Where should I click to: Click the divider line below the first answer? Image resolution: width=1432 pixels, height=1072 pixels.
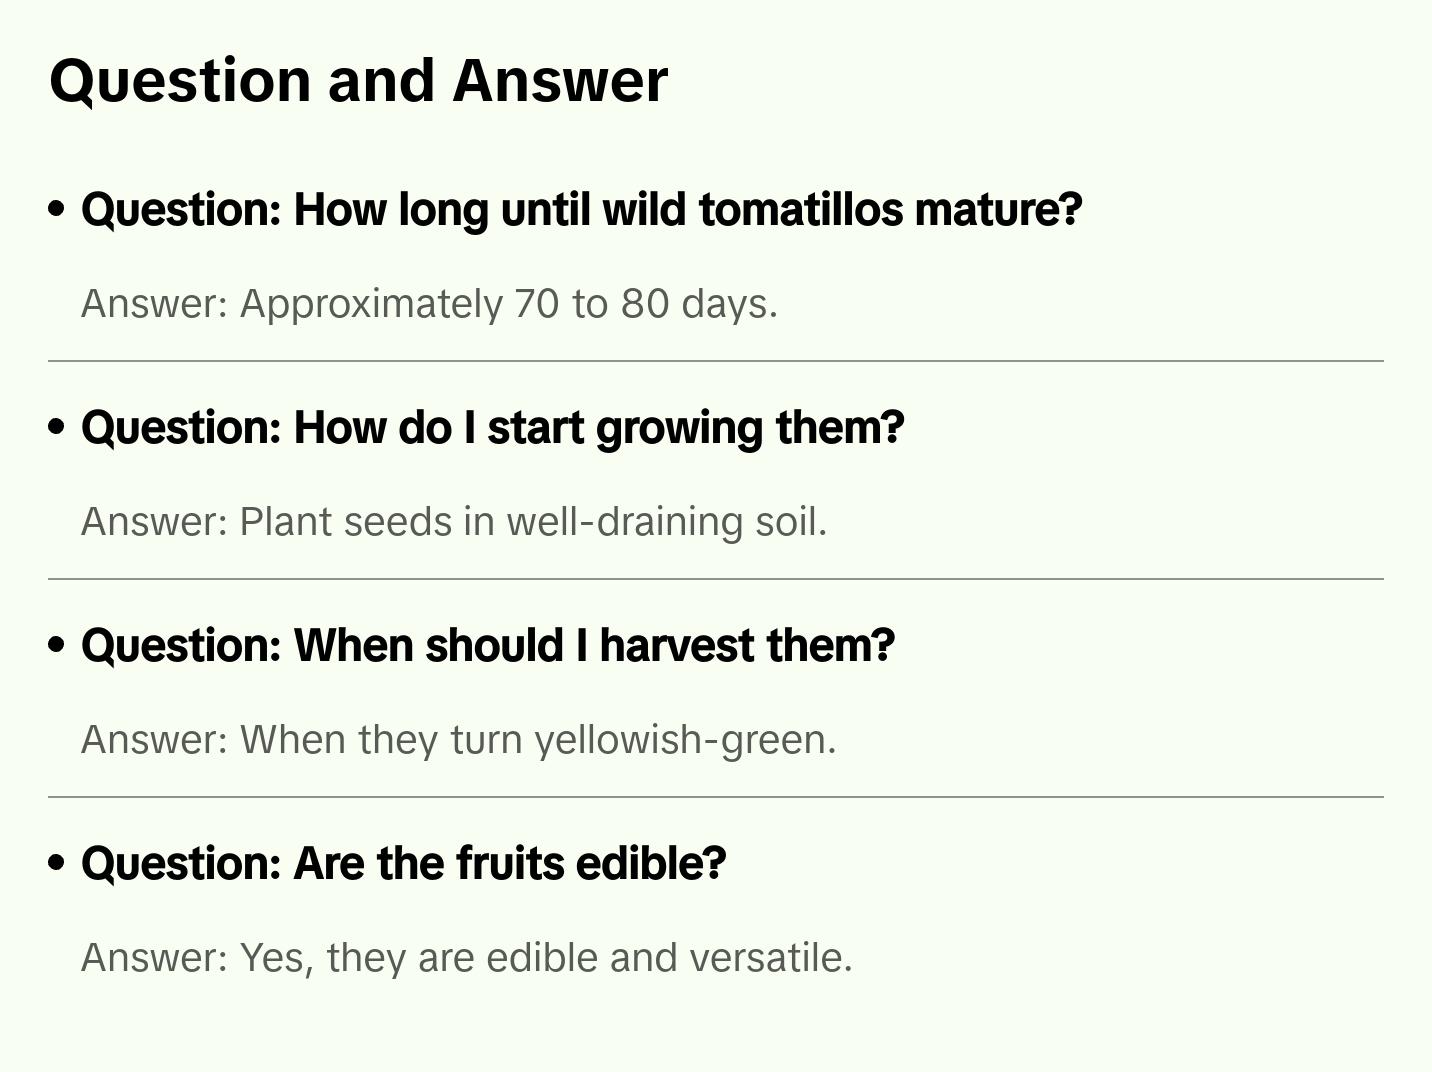[x=716, y=361]
